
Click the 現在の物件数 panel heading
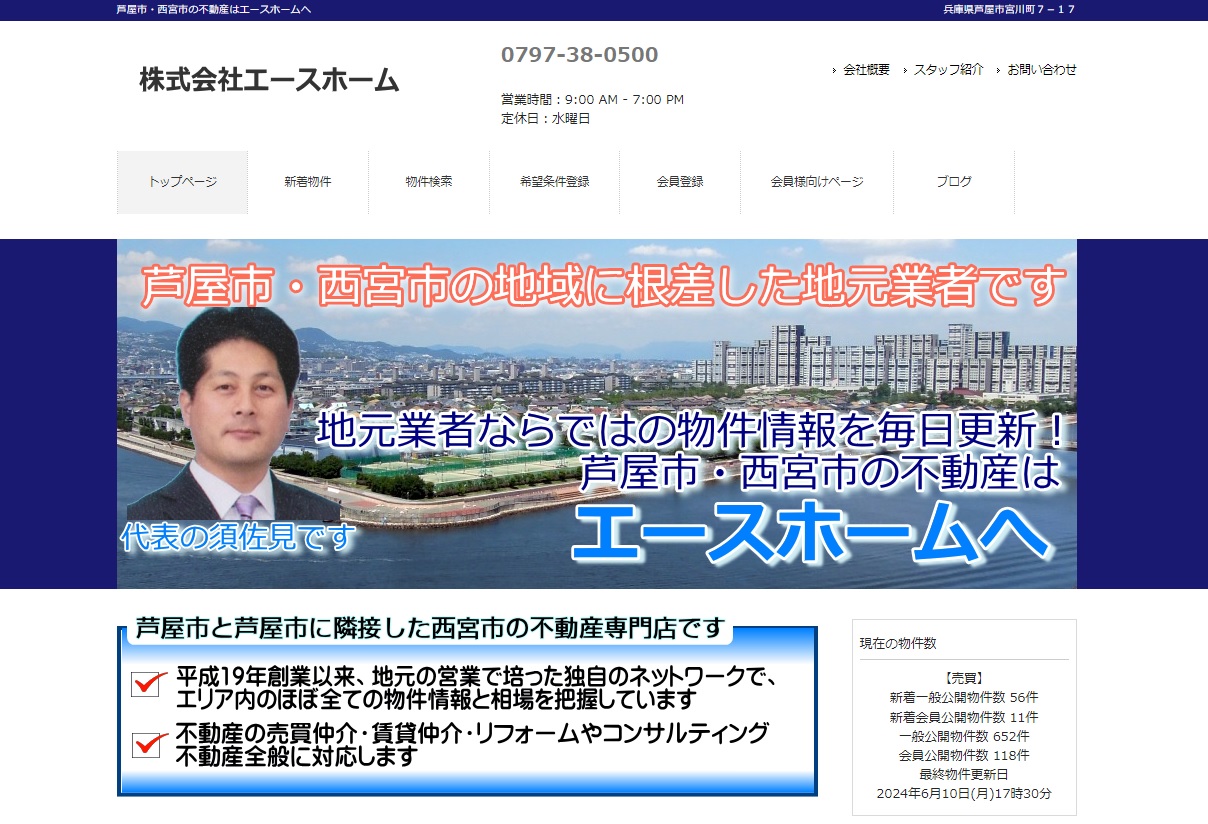(898, 643)
